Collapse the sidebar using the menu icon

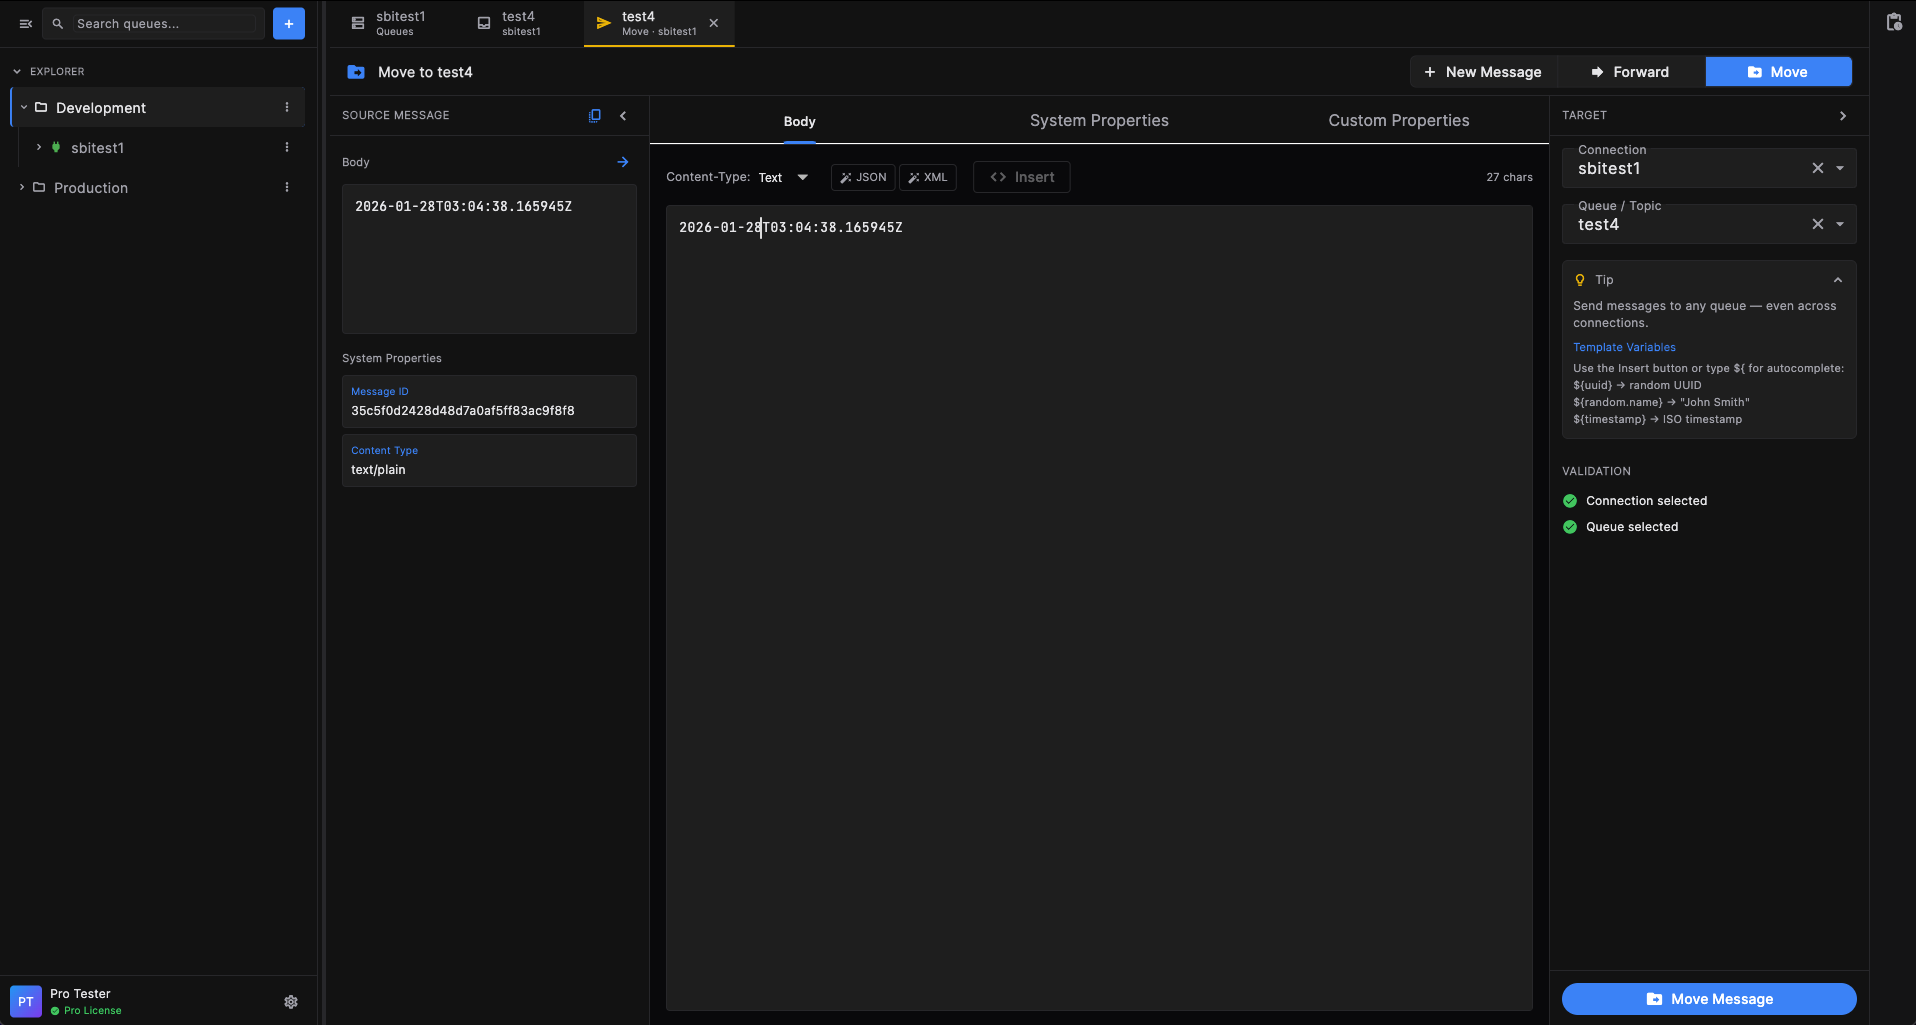coord(26,23)
